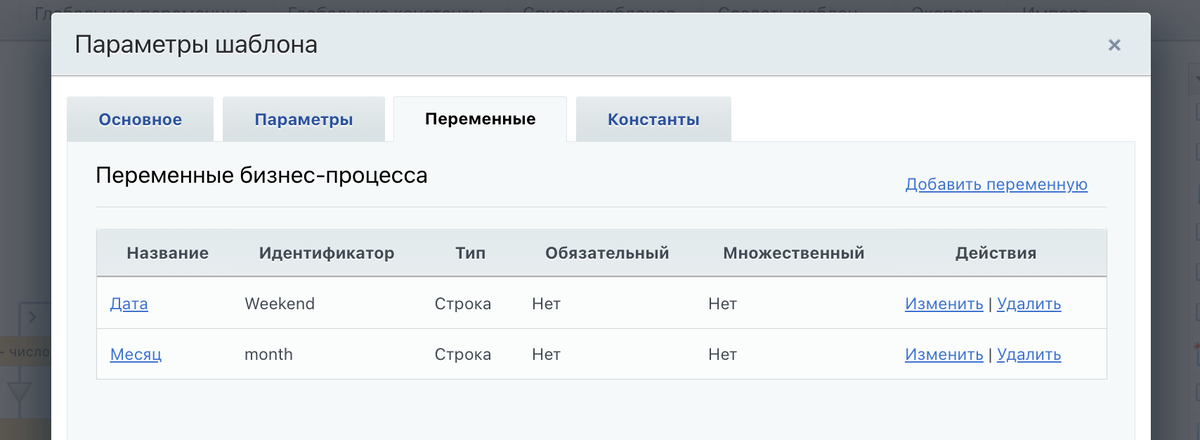Click the Обязательный column header

(607, 253)
